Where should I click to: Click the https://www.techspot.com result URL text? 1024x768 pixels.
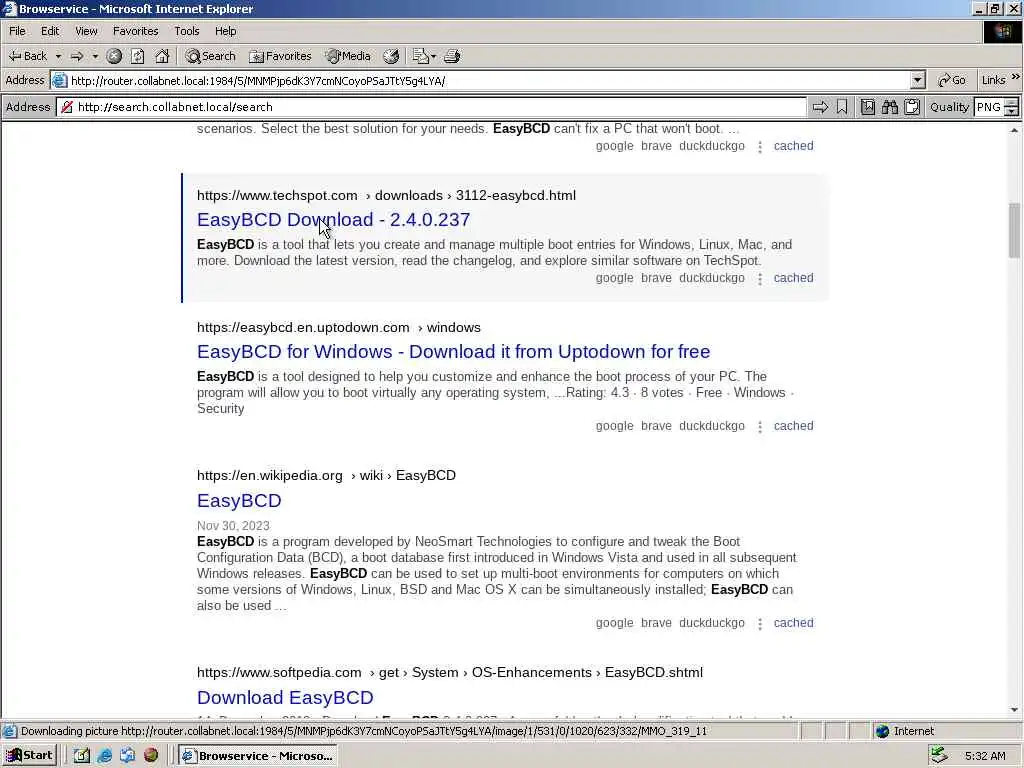pos(277,195)
